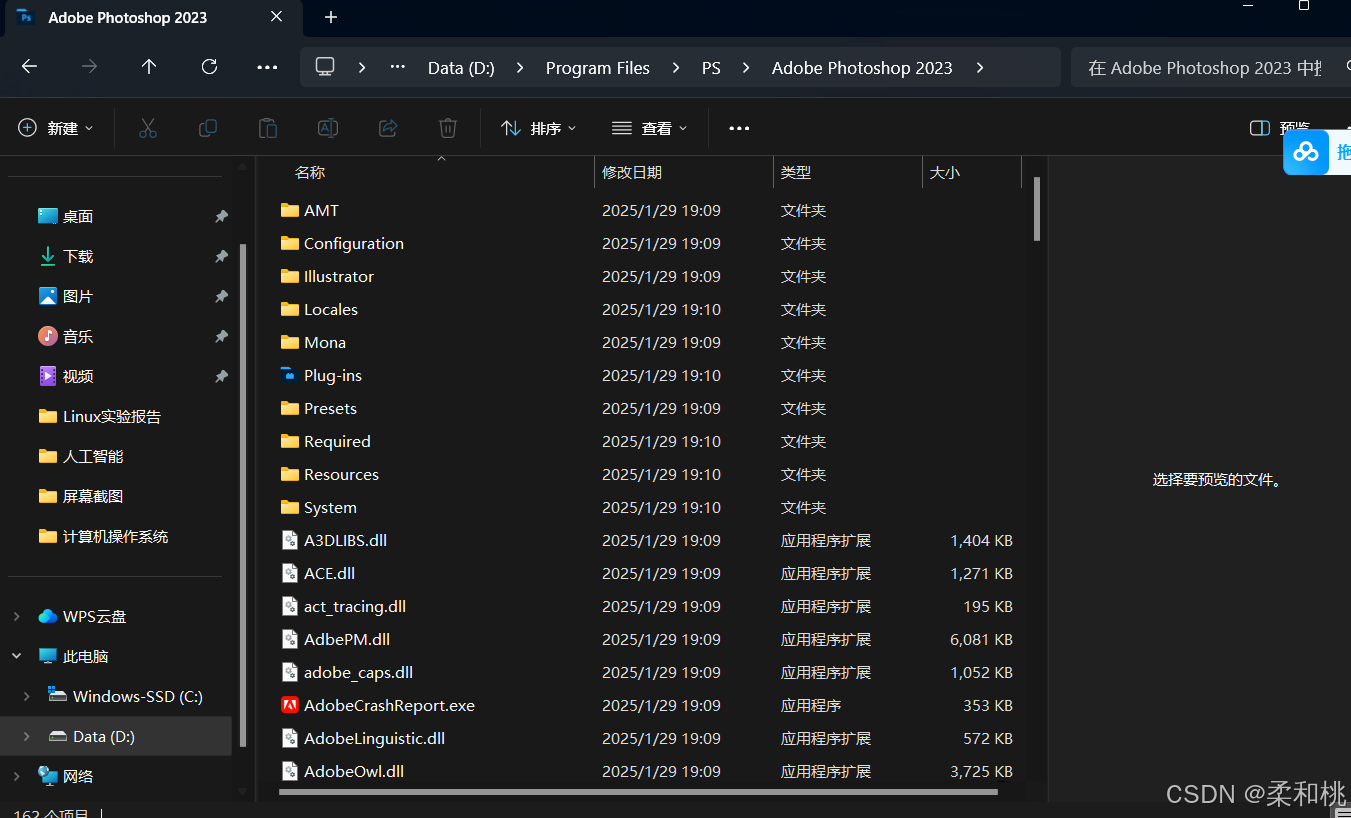Collapse the 此电脑 tree node
1351x818 pixels.
(x=16, y=656)
